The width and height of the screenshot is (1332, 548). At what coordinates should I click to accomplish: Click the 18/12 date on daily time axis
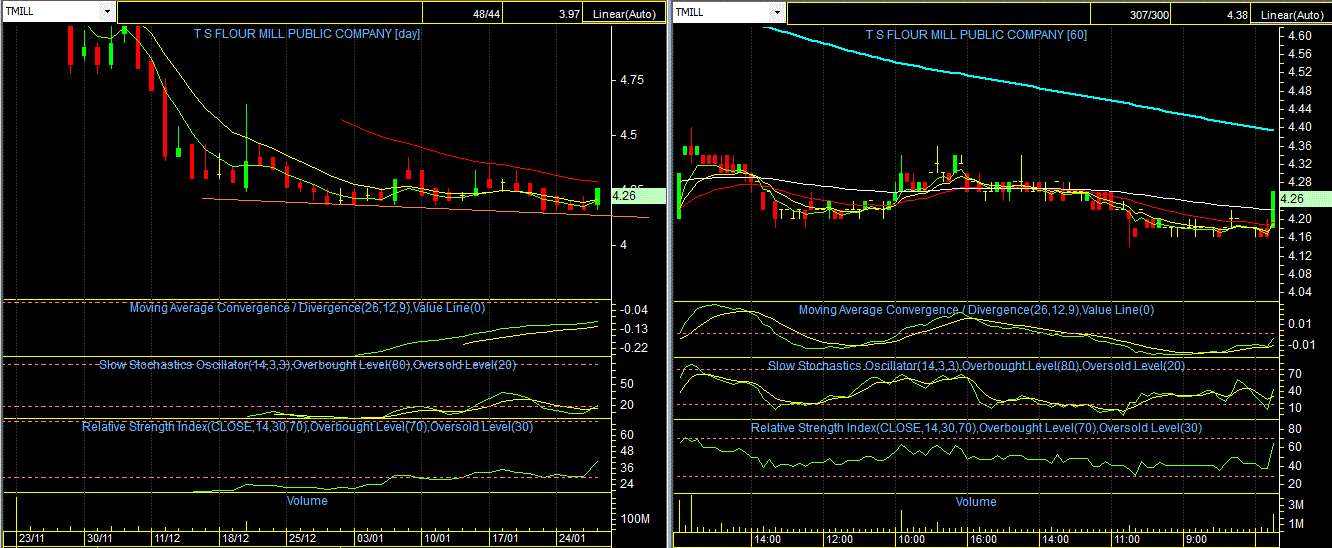tap(235, 538)
